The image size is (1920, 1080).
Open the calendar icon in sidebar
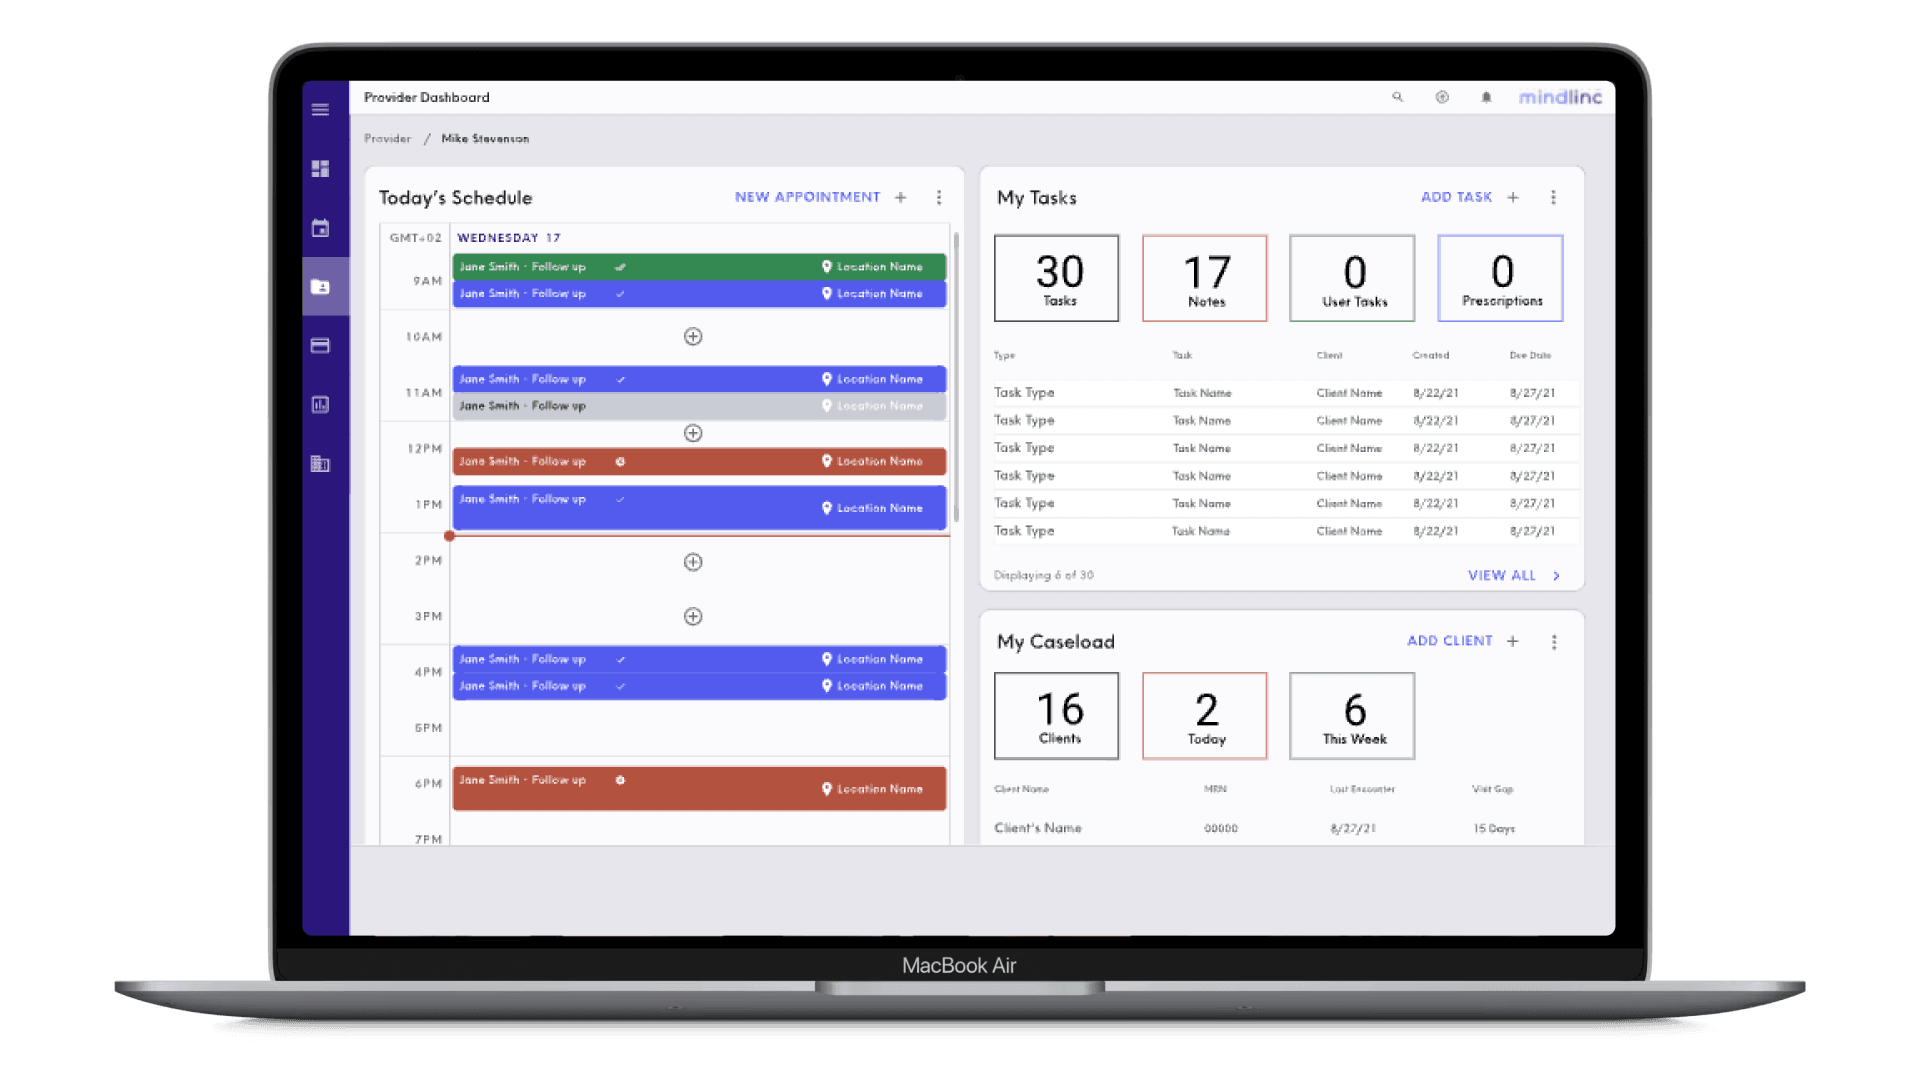tap(320, 228)
